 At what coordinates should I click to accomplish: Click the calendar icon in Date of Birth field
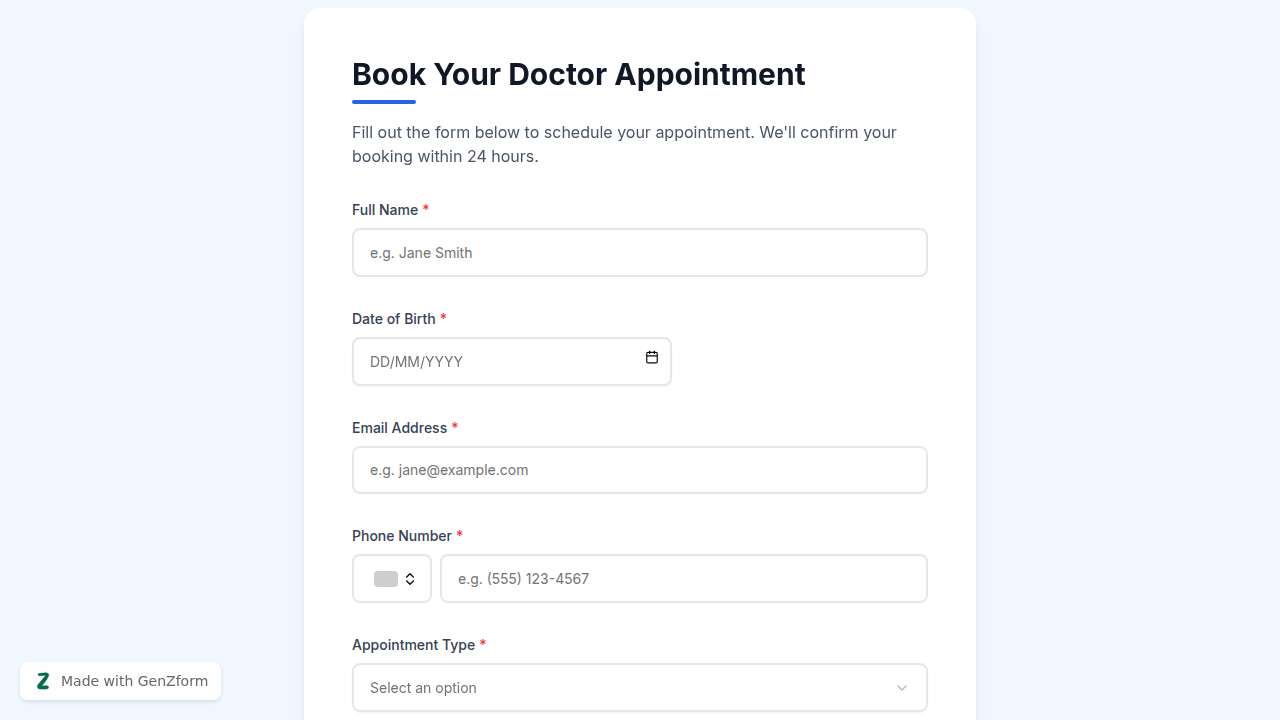pos(652,357)
